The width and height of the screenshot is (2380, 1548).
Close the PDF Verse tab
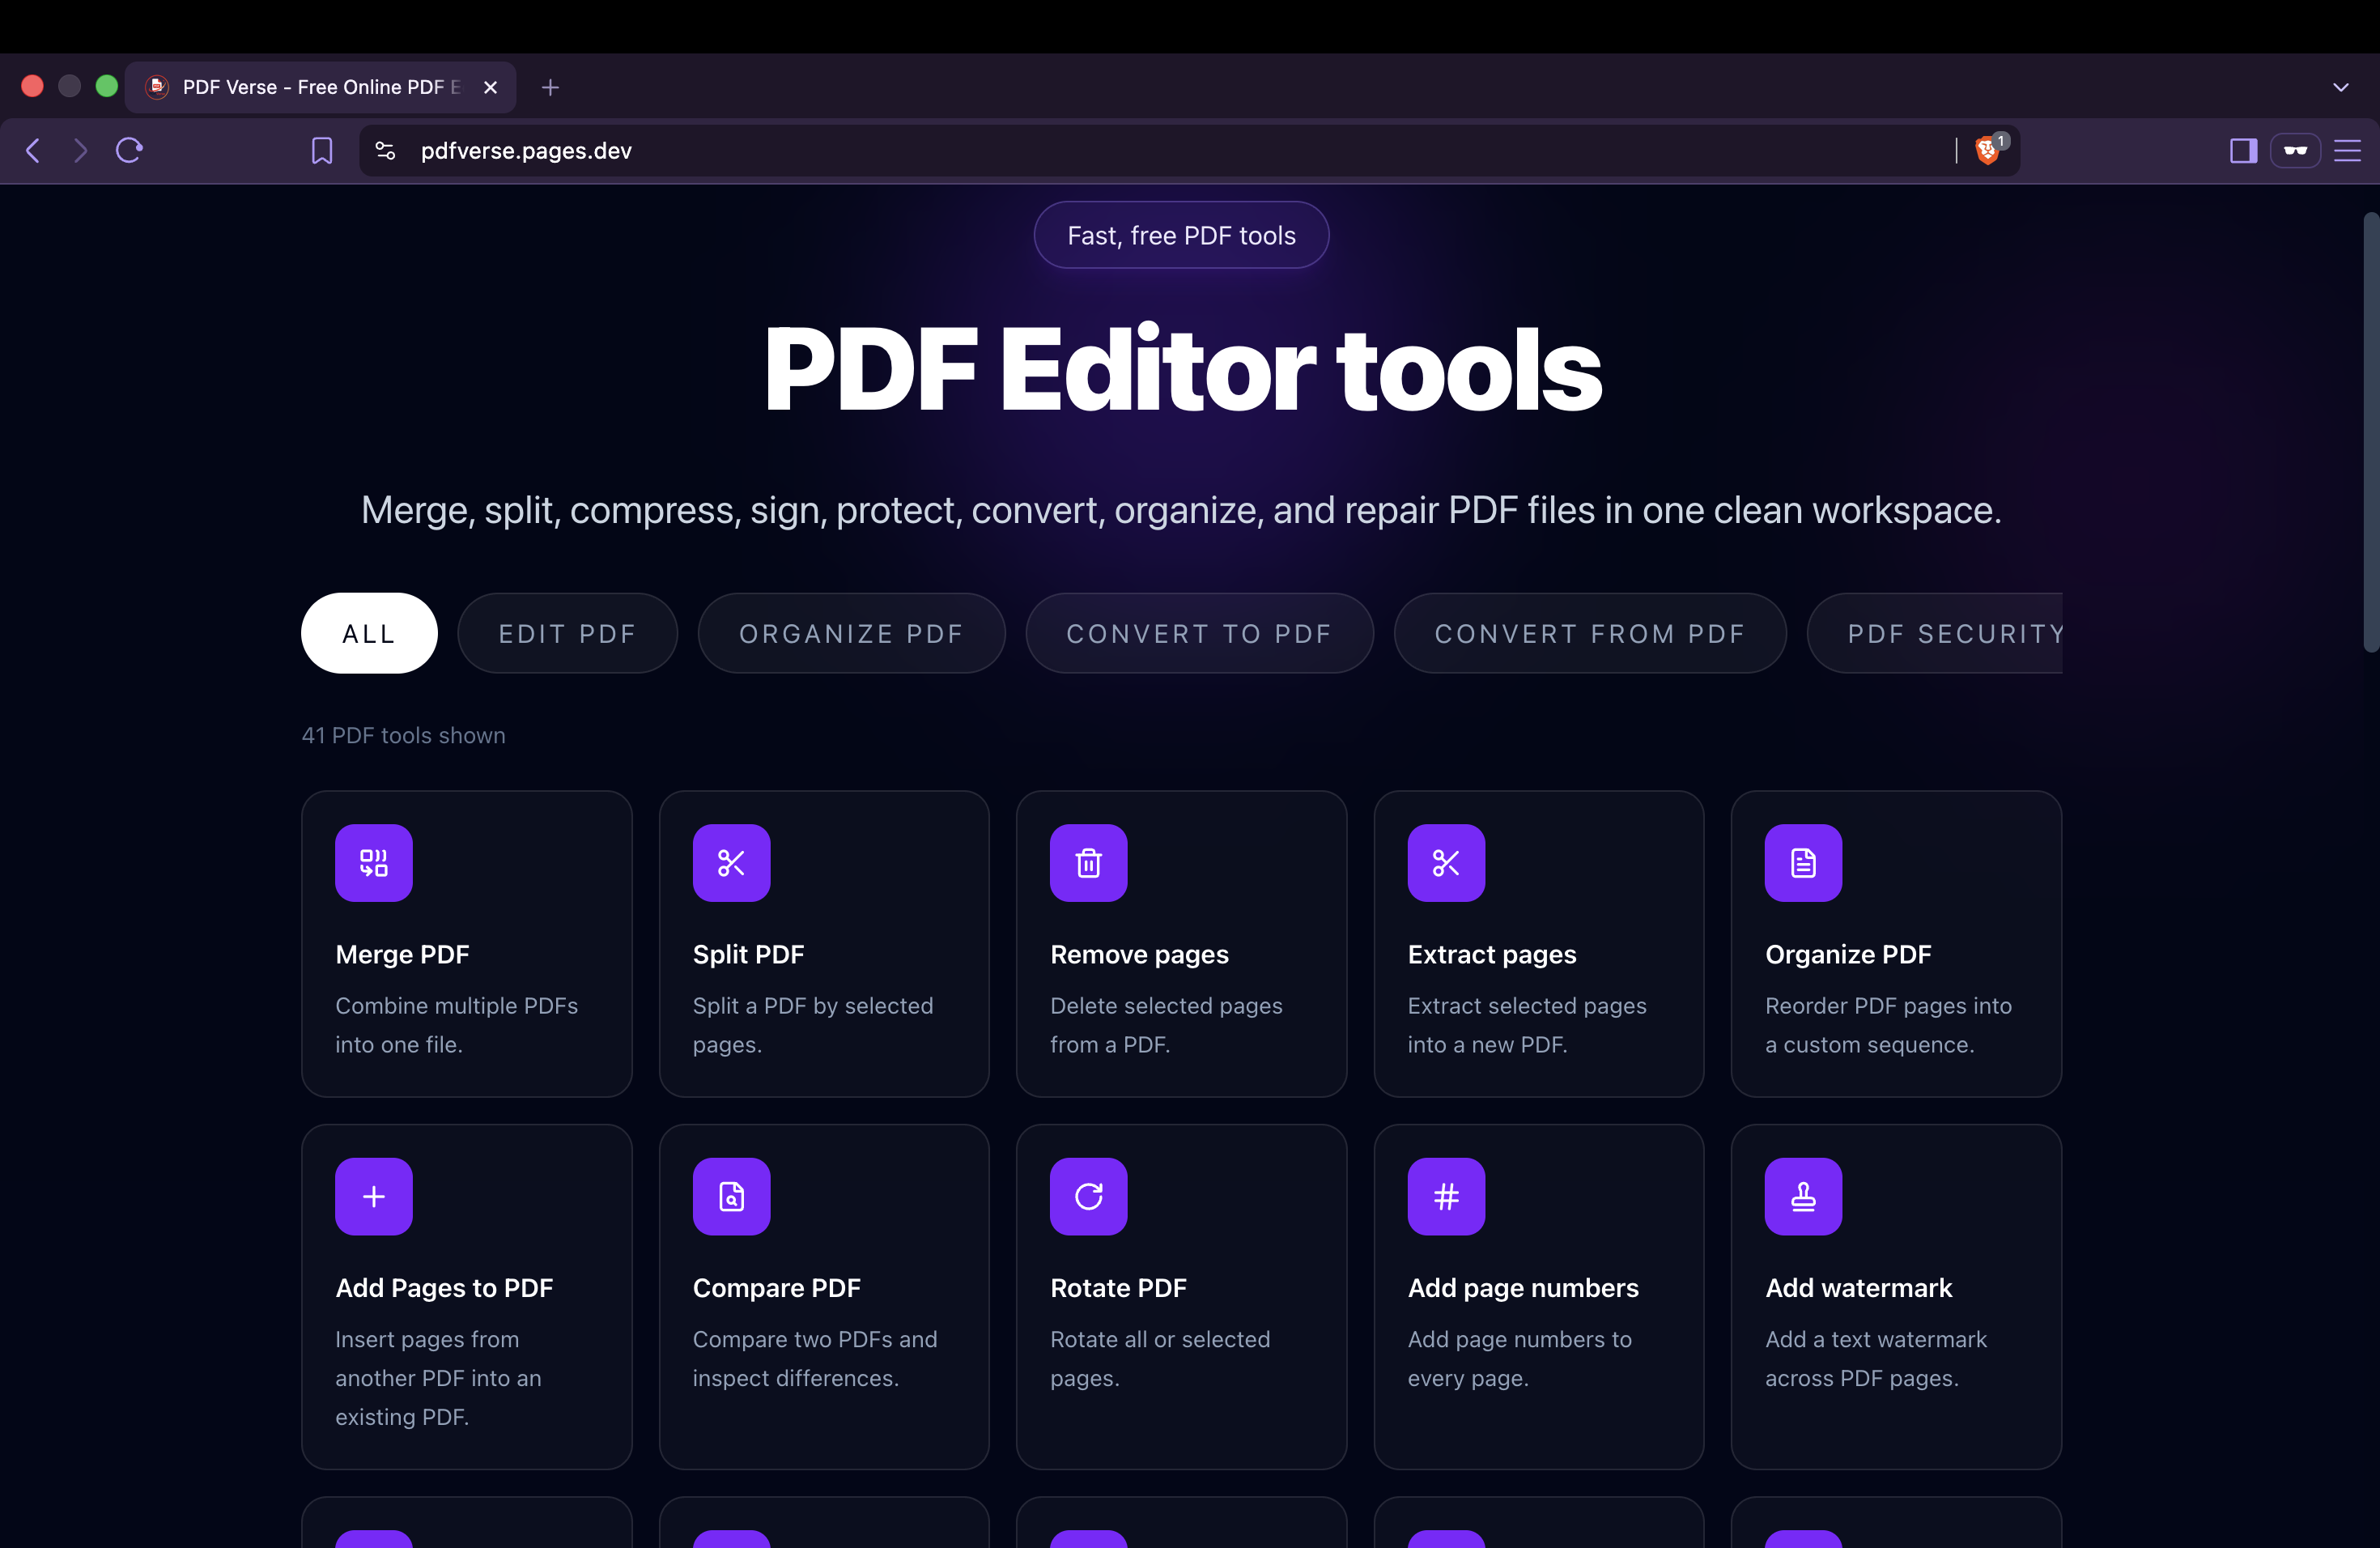point(490,87)
